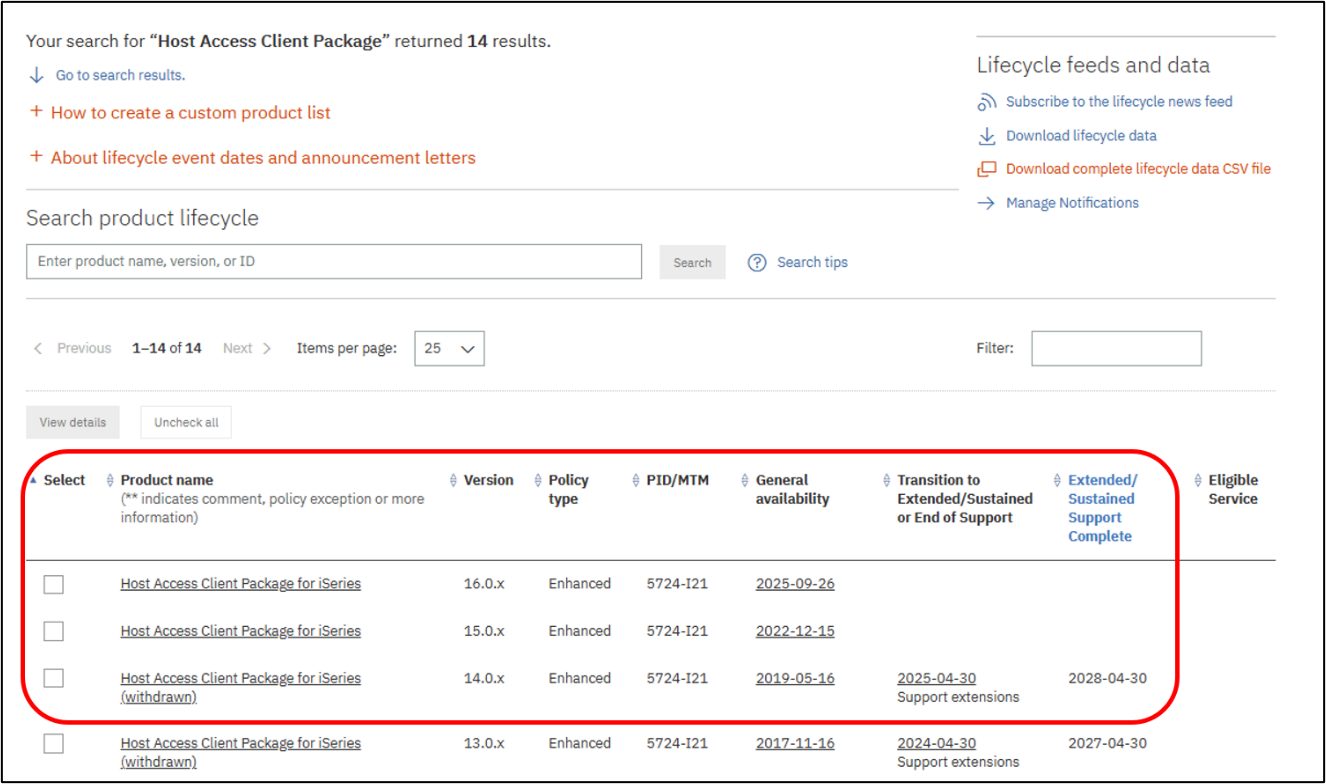Click the Next page chevron
The image size is (1326, 784).
[267, 348]
